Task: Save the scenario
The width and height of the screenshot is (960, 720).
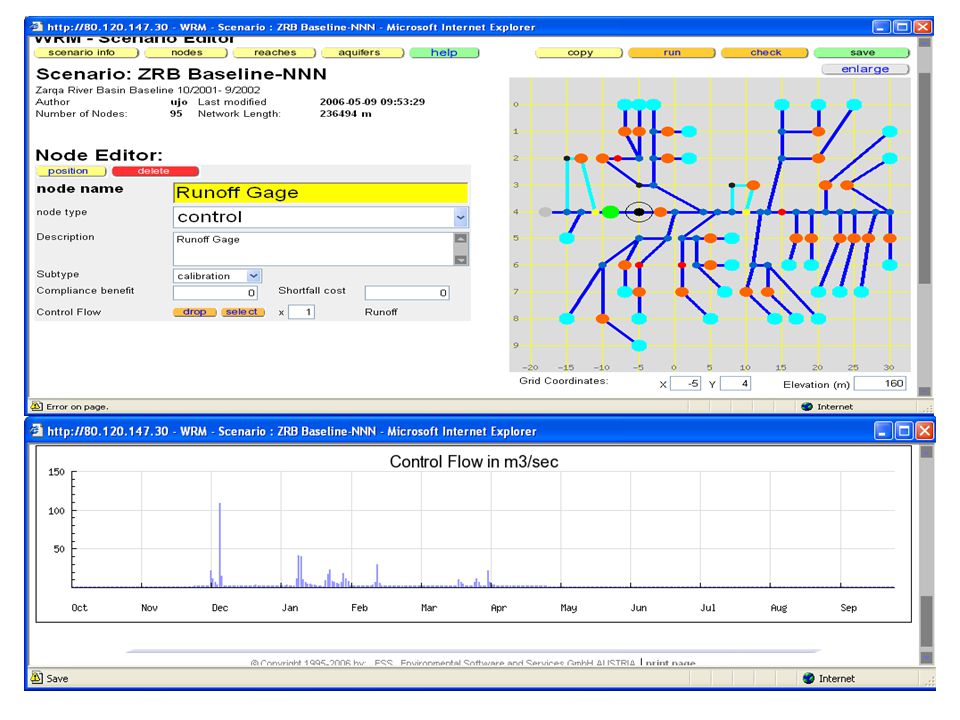Action: click(x=862, y=53)
